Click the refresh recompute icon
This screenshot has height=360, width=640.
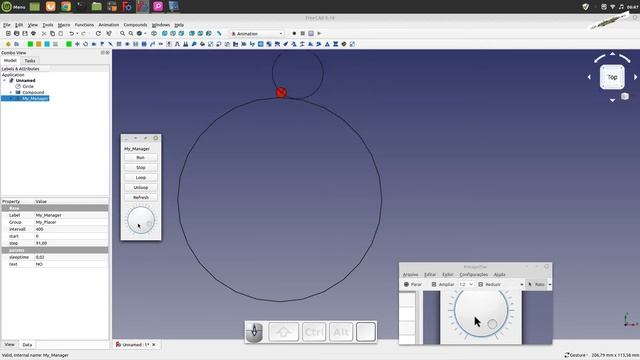(x=98, y=33)
